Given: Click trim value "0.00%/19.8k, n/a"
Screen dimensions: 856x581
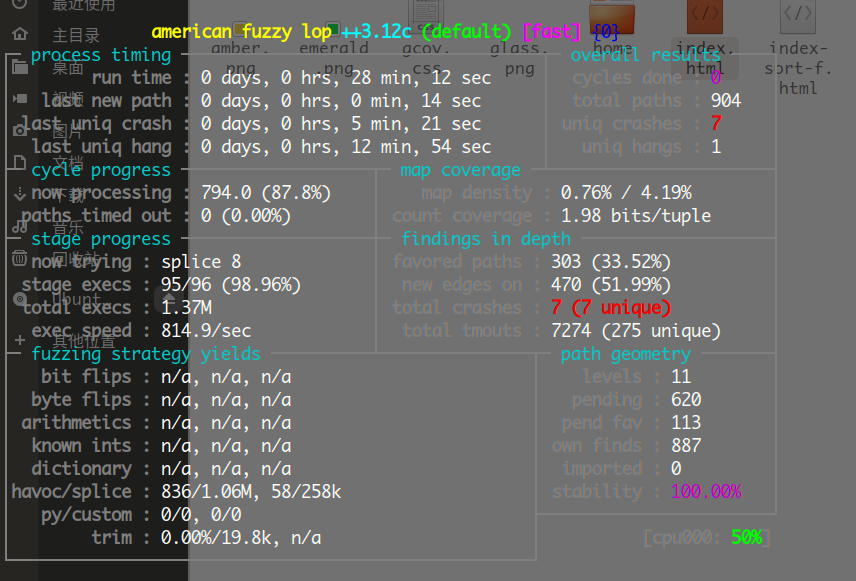Looking at the screenshot, I should 241,538.
